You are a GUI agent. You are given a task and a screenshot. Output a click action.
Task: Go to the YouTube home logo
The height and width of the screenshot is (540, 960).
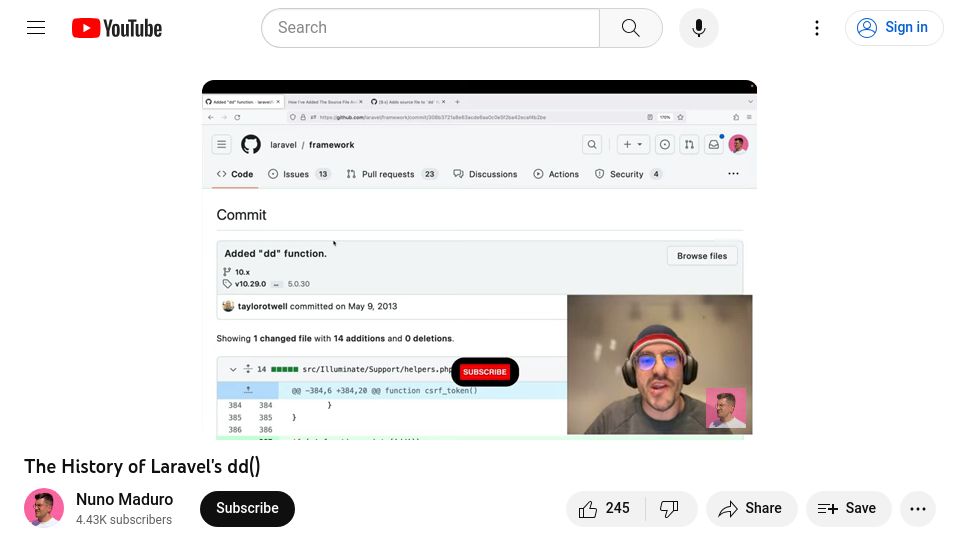117,28
